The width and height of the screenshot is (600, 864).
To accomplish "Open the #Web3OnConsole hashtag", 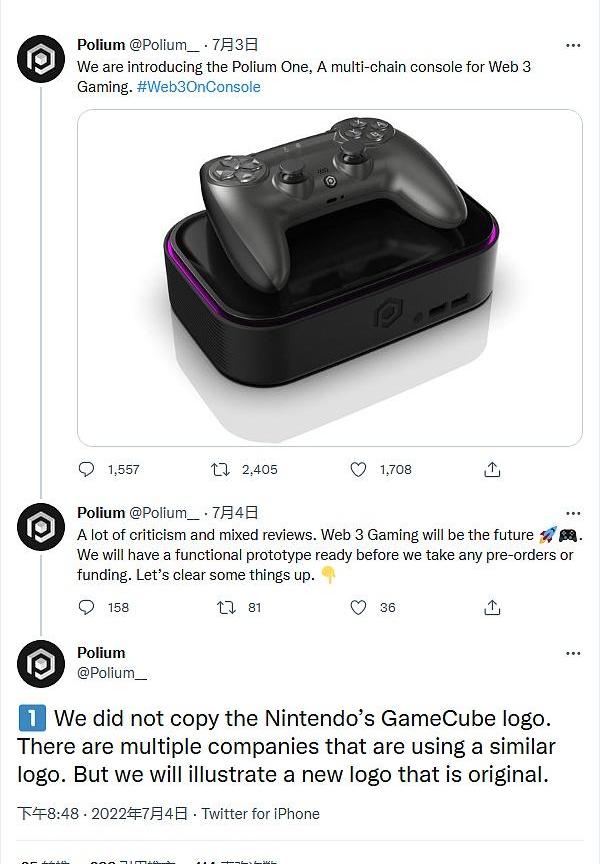I will coord(198,87).
